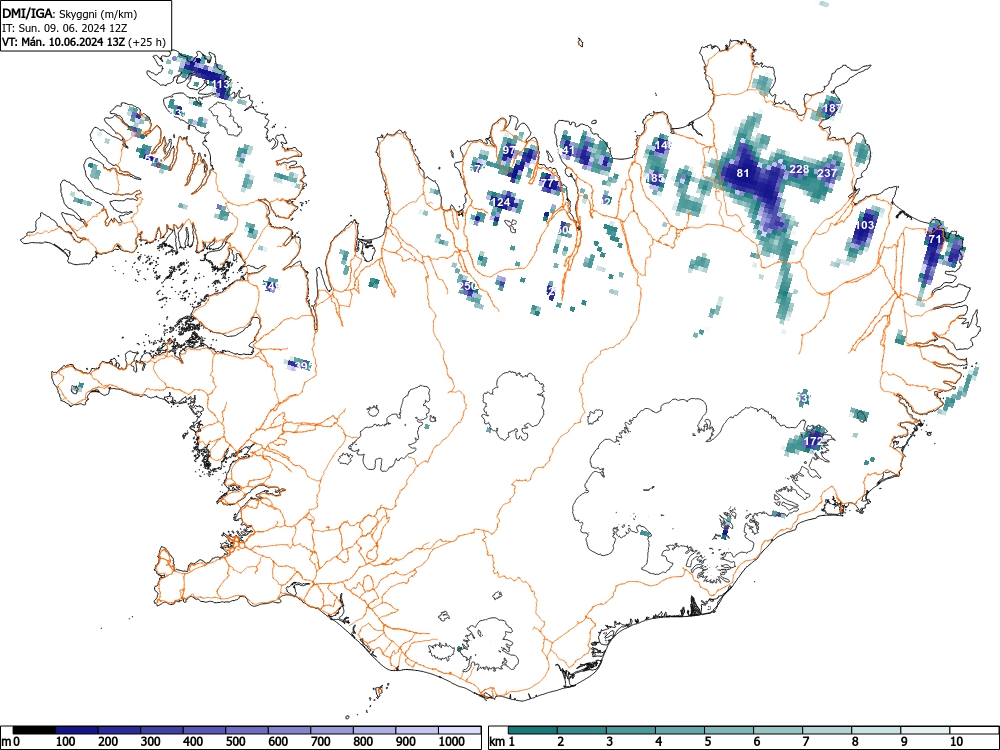
Task: Select the visibility value 187 on the map
Action: tap(832, 108)
